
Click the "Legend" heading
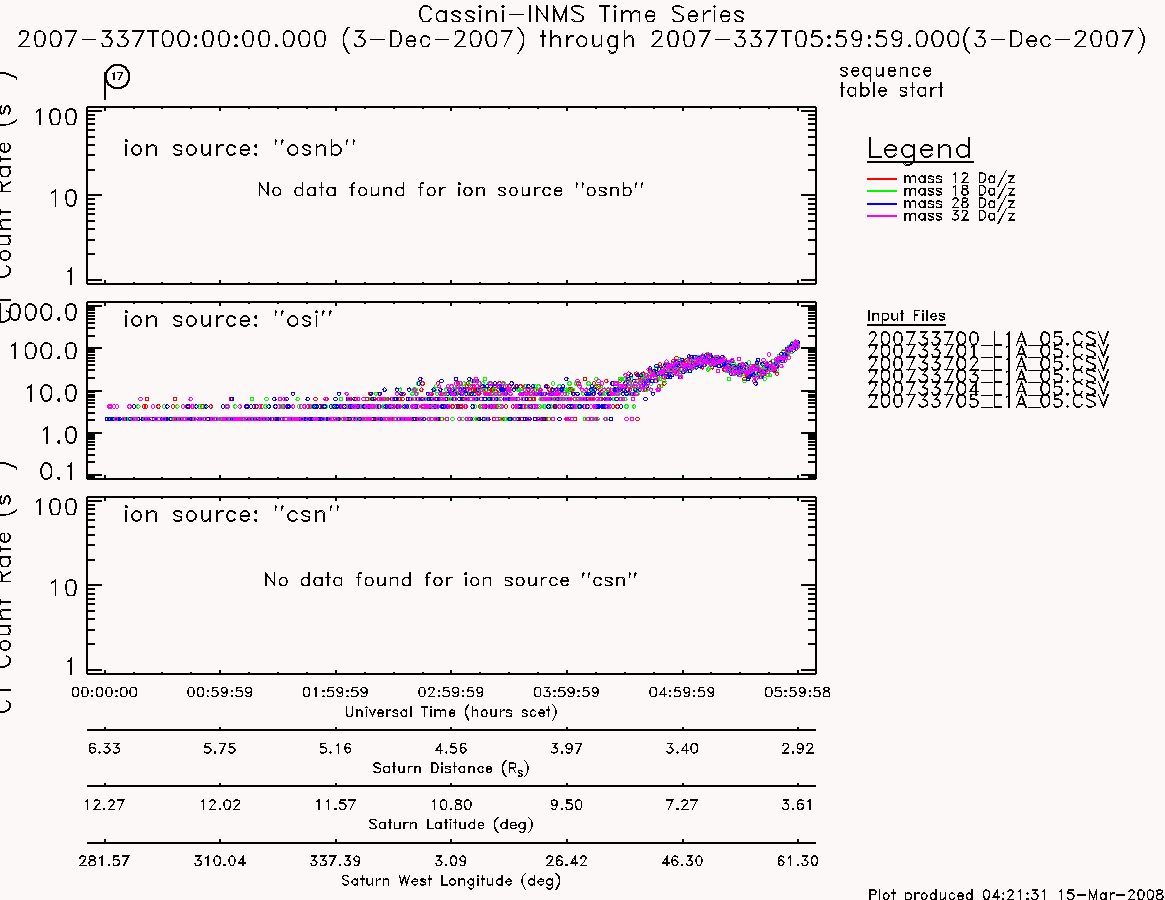[x=919, y=149]
